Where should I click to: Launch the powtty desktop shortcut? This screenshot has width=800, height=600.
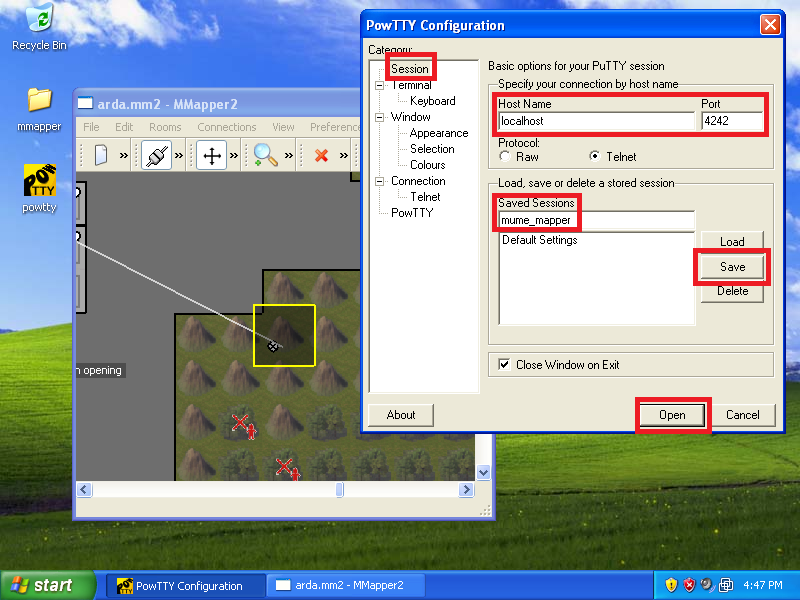[x=39, y=188]
